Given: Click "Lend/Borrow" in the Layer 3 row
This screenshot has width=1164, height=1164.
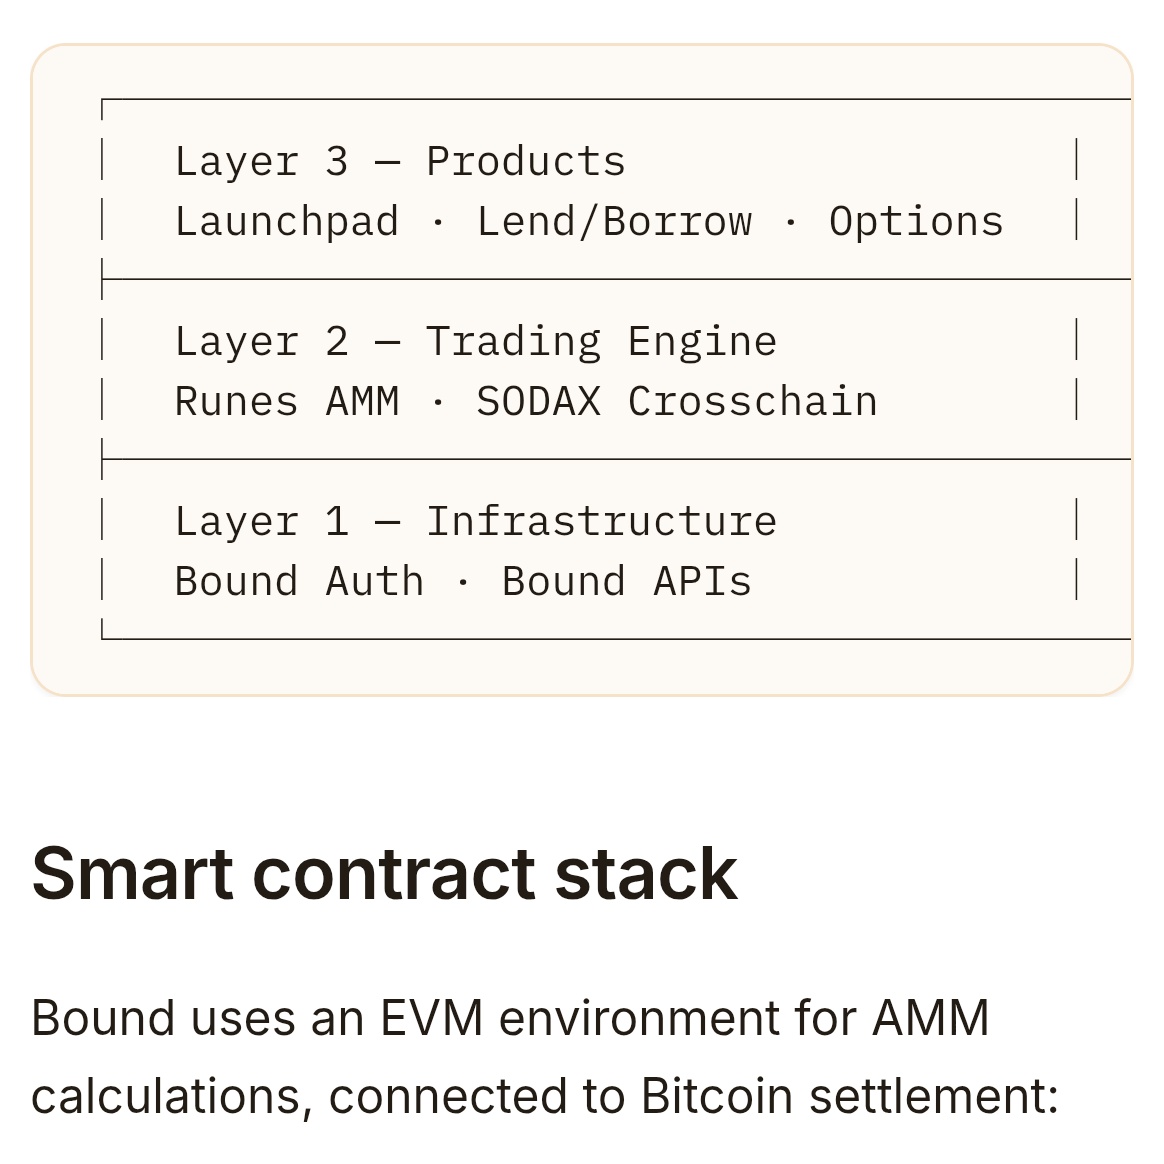Looking at the screenshot, I should [614, 222].
